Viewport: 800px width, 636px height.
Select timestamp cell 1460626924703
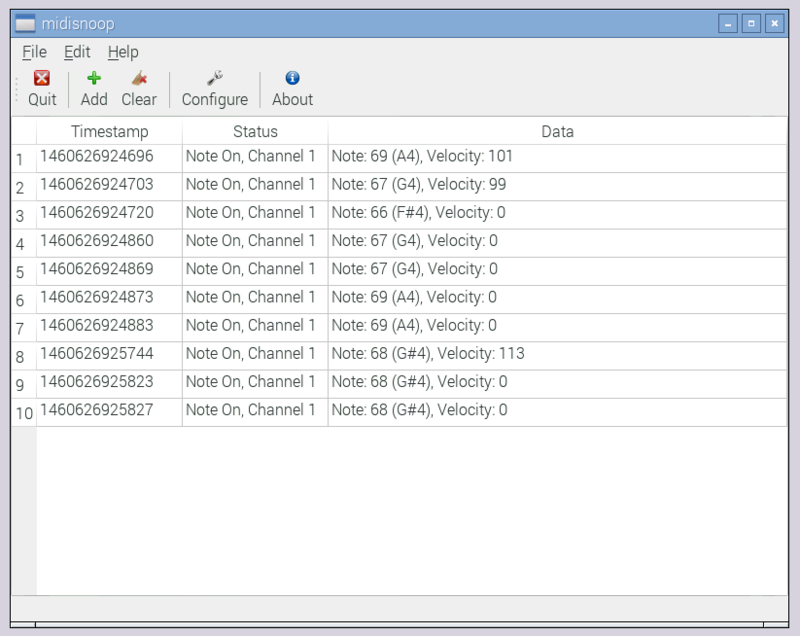pos(109,187)
